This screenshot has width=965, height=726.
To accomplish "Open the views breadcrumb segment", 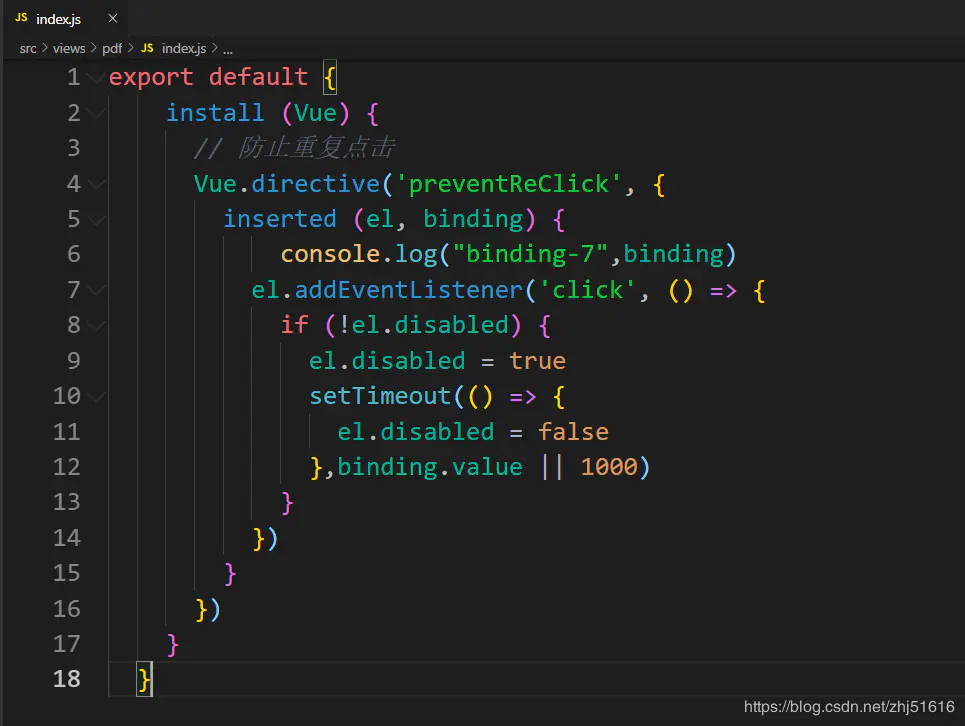I will [x=69, y=48].
